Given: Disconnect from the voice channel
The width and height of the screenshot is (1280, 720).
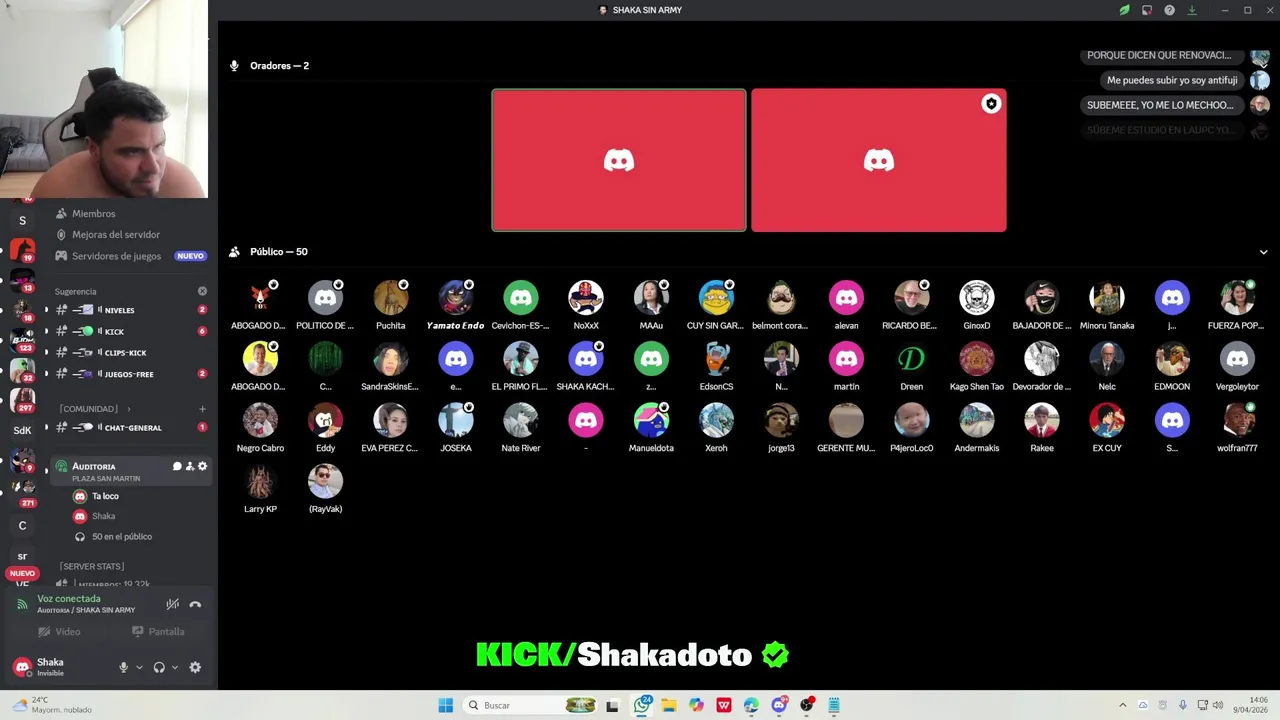Looking at the screenshot, I should (x=195, y=604).
